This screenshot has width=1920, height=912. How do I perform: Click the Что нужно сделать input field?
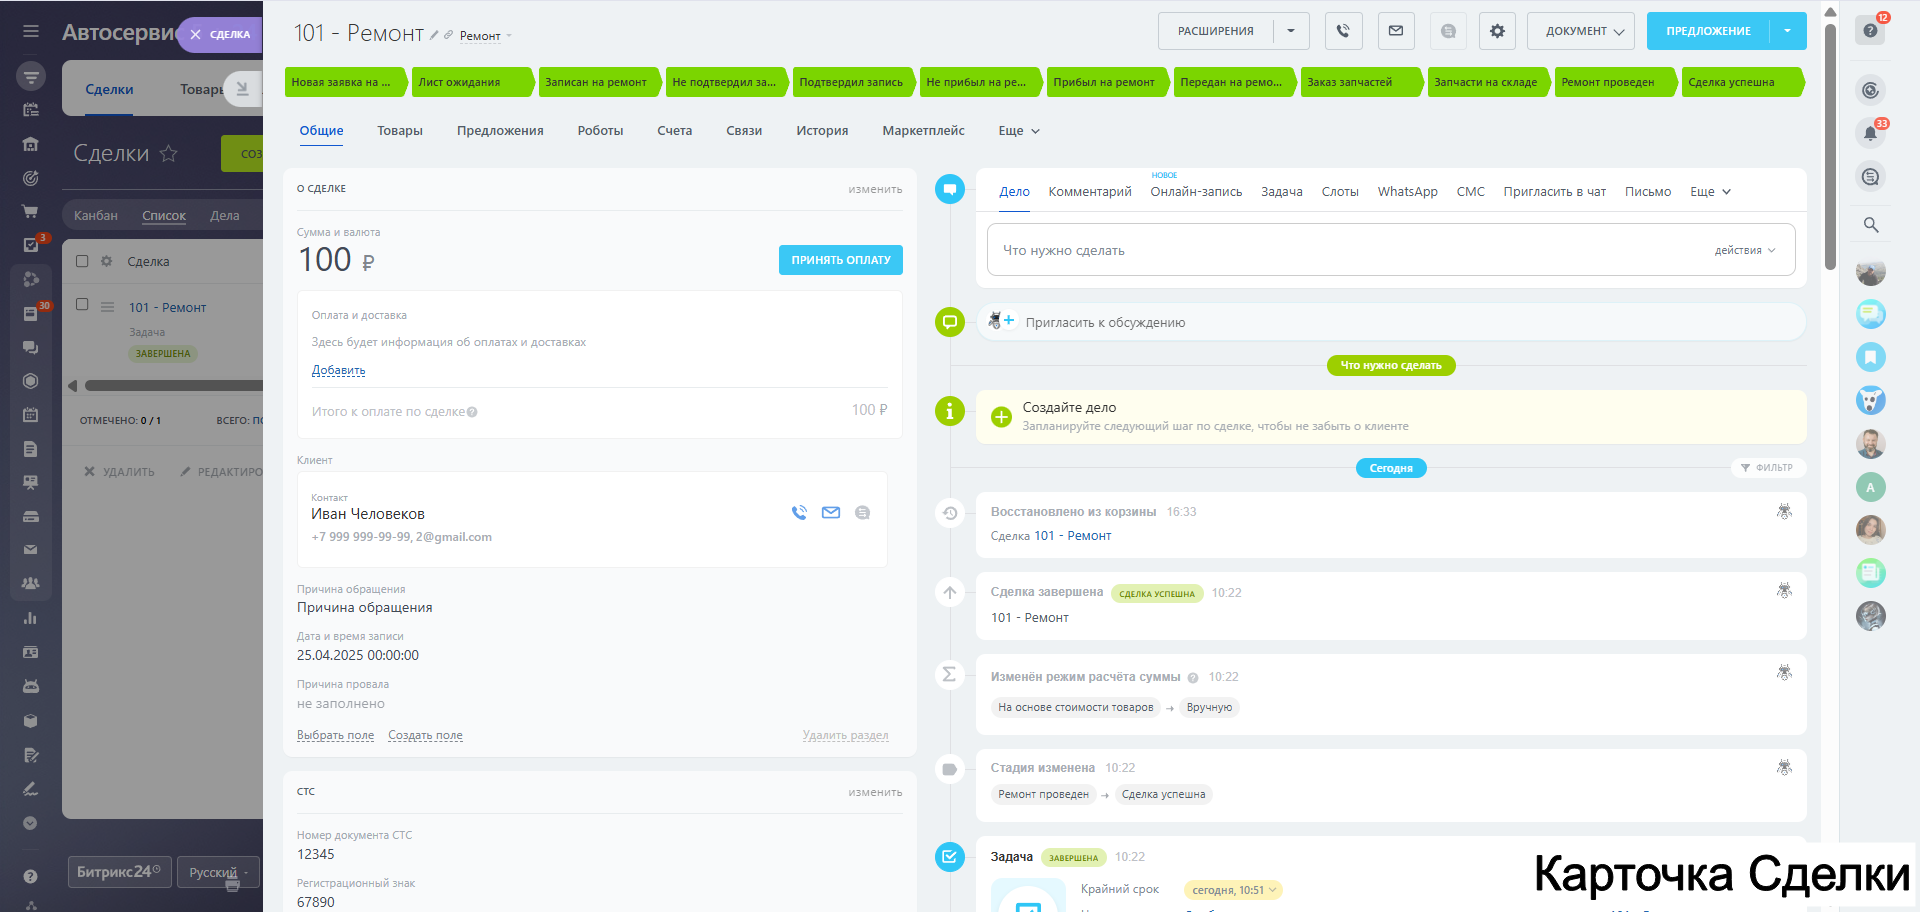tap(1340, 250)
